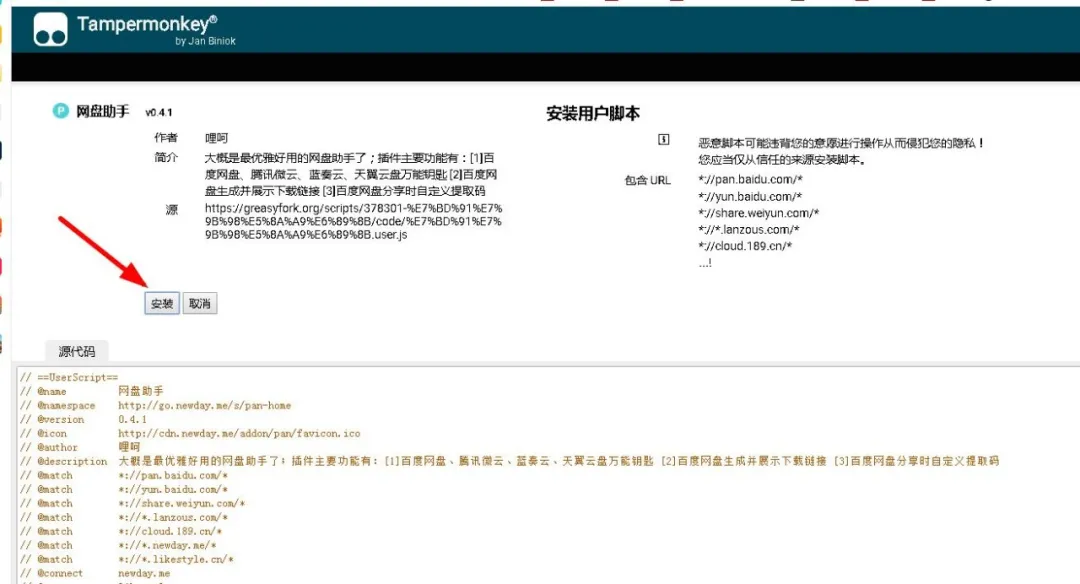Click the greasyfork.org source URL text
Image resolution: width=1080 pixels, height=584 pixels.
click(x=353, y=221)
